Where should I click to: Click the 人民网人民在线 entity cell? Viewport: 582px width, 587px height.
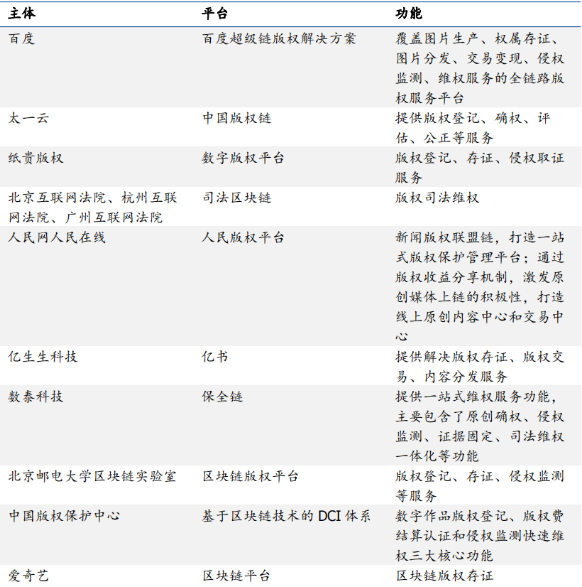pos(57,237)
